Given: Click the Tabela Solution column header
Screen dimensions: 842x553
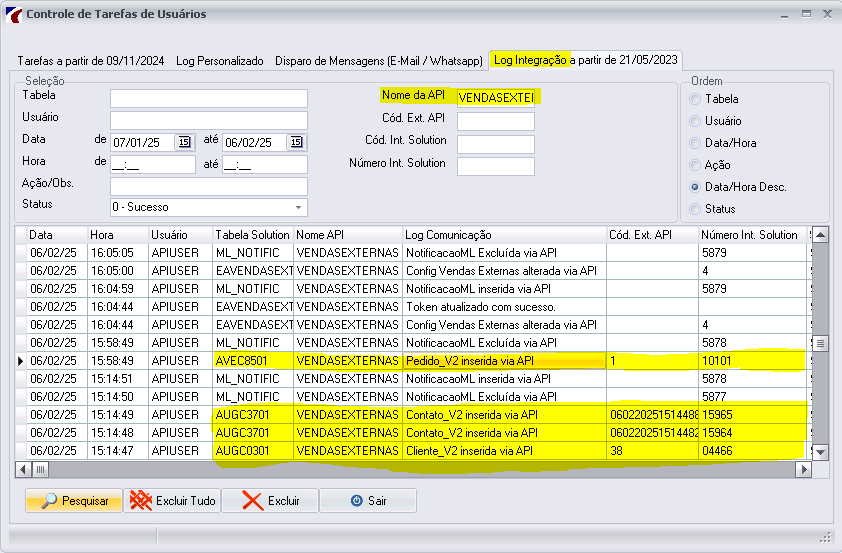Looking at the screenshot, I should tap(253, 235).
